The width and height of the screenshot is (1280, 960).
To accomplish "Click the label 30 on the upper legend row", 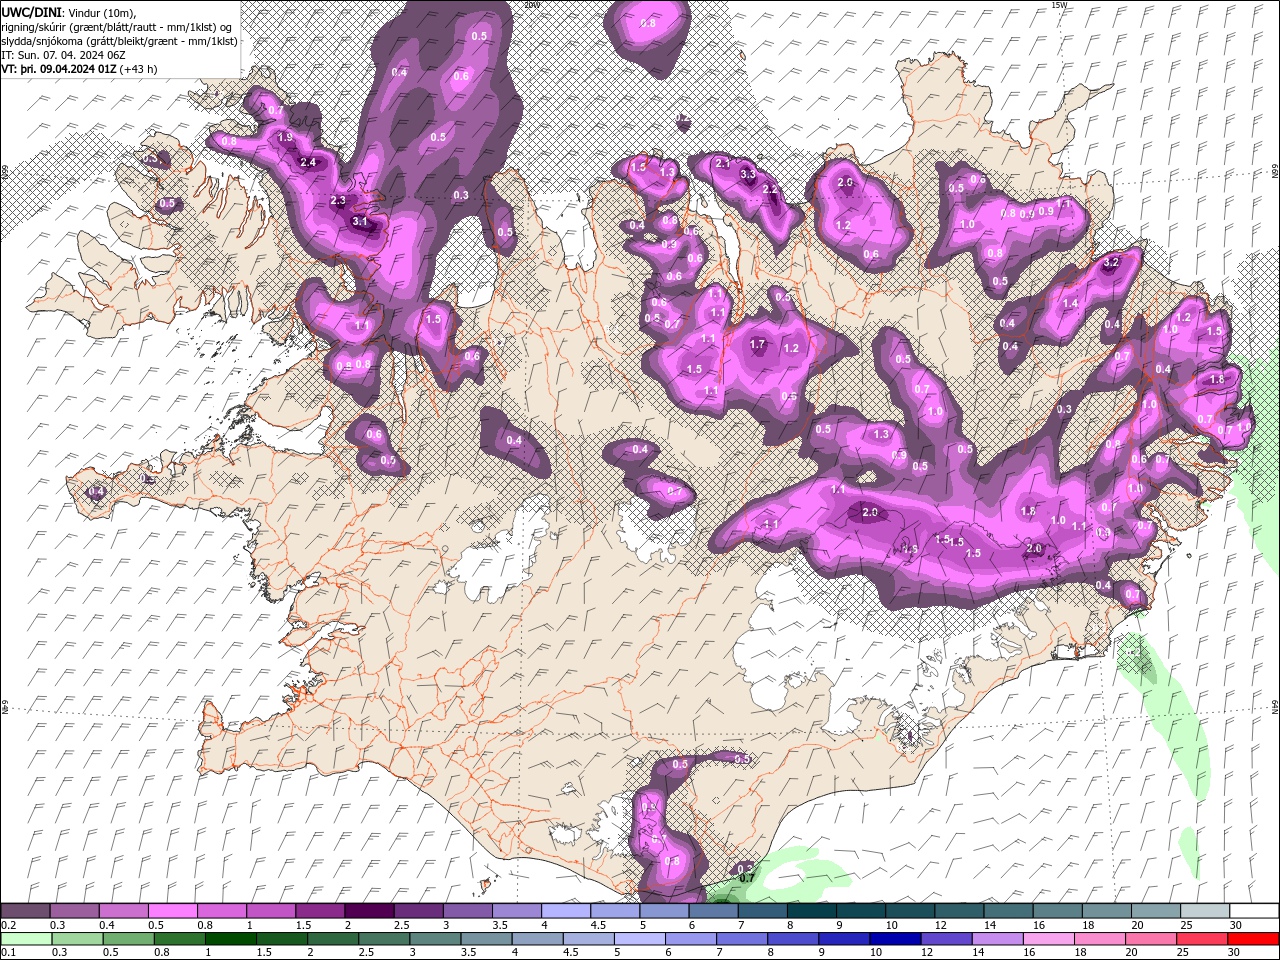I will point(1236,925).
